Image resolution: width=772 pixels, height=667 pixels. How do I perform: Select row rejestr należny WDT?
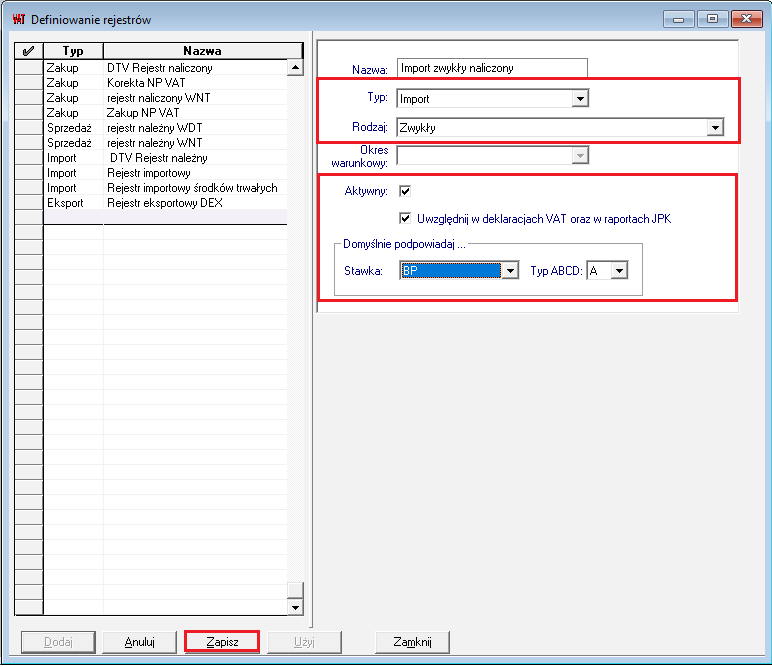[x=165, y=128]
